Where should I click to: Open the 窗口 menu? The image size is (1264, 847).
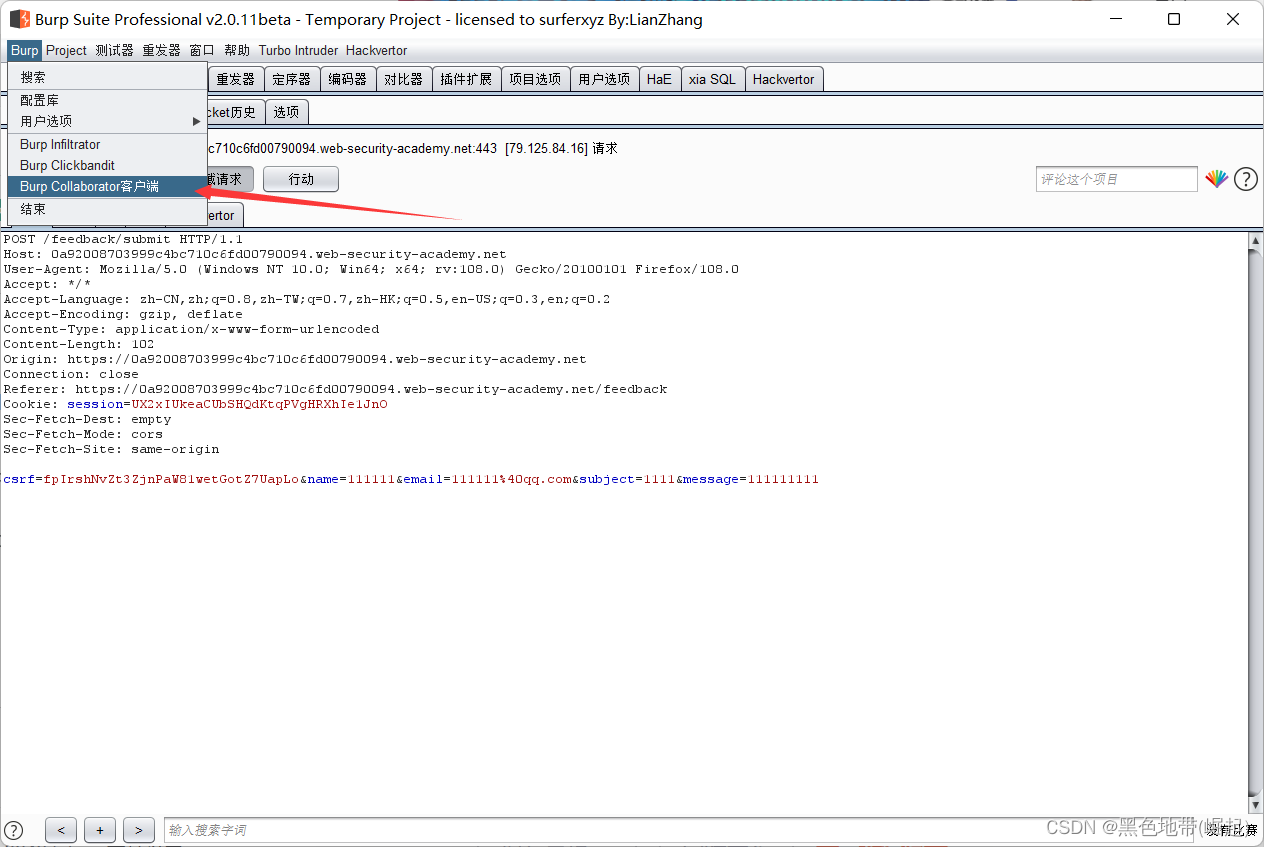(202, 50)
